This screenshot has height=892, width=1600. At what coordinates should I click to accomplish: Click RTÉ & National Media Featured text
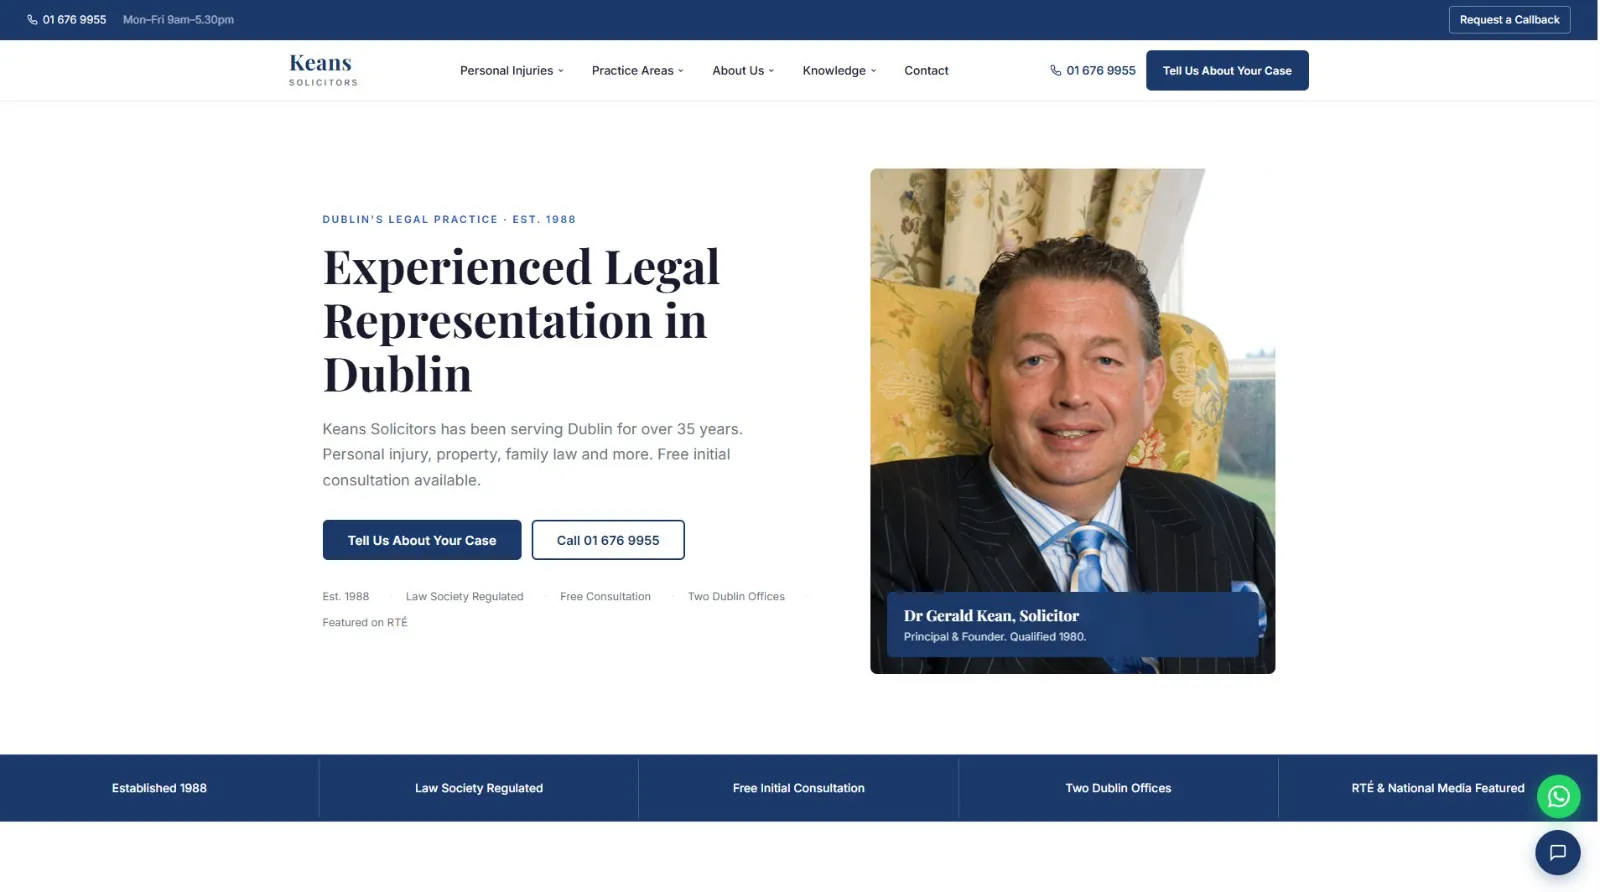coord(1438,788)
